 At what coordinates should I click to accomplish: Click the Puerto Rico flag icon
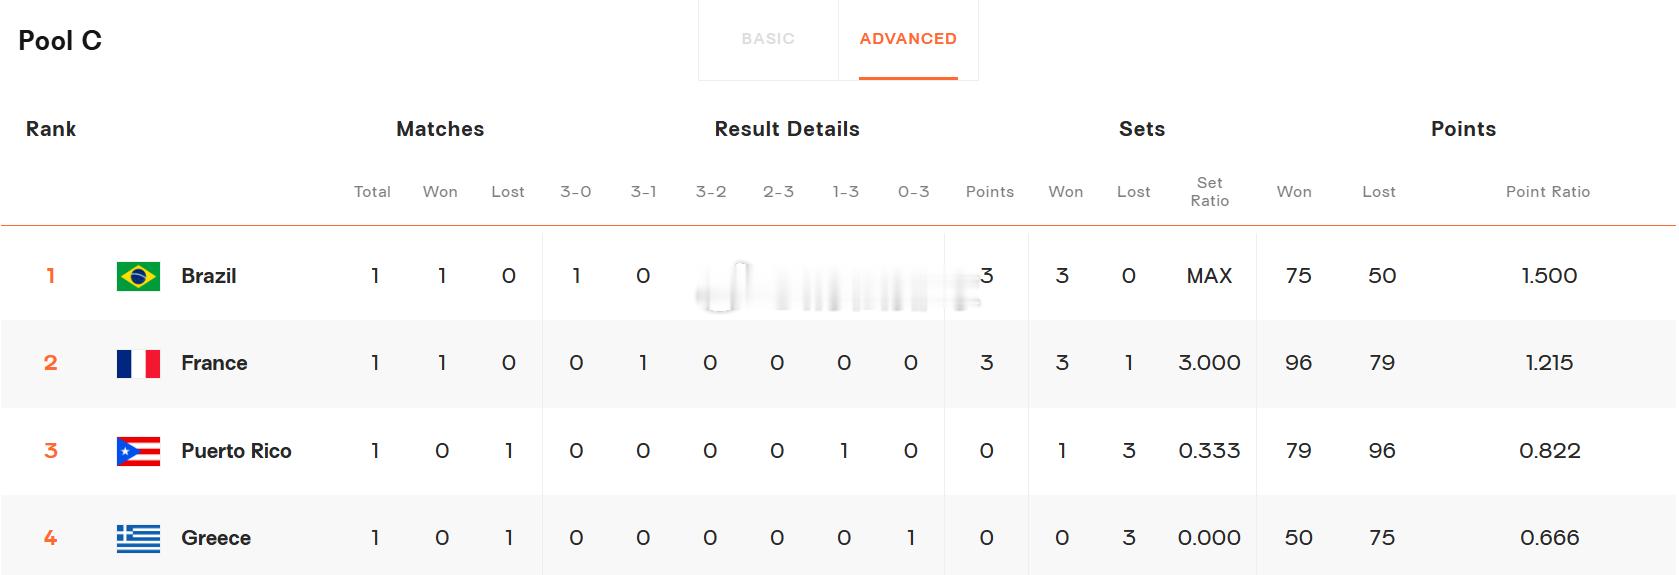click(138, 451)
